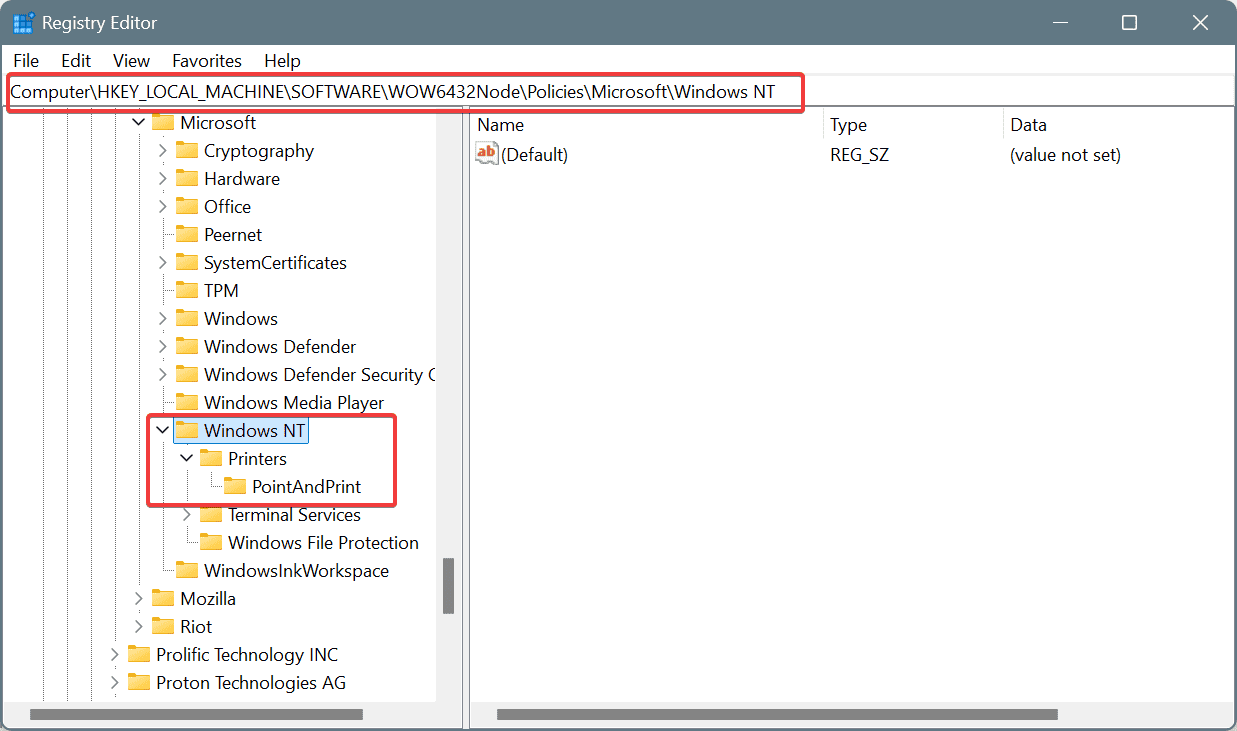Sort values by Name column header

pyautogui.click(x=647, y=125)
